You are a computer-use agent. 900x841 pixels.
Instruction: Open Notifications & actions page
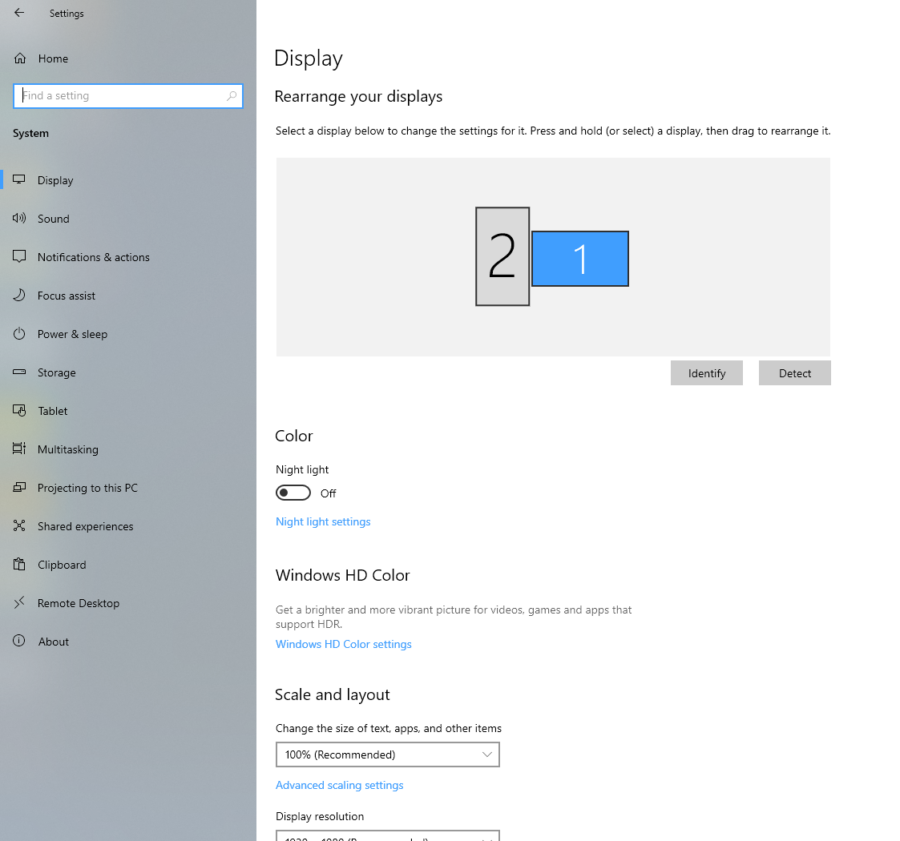tap(128, 257)
